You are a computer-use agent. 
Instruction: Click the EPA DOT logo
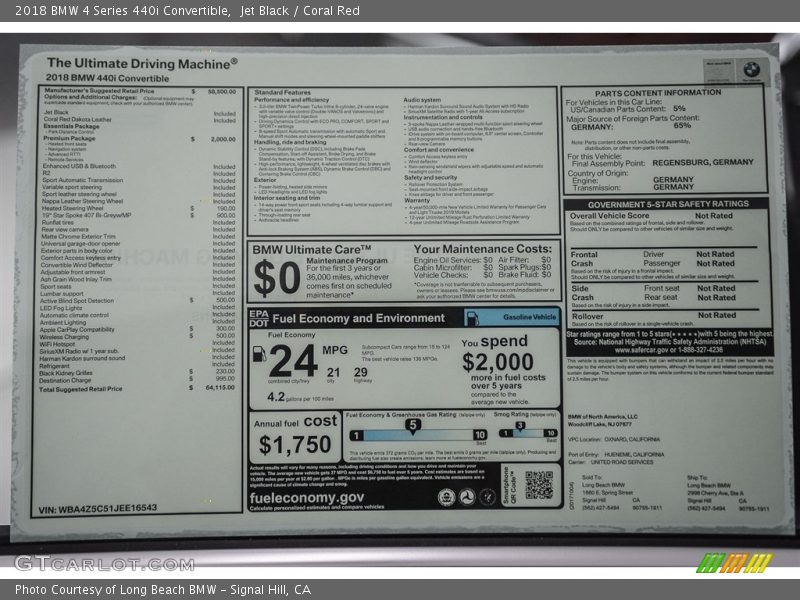pos(258,317)
